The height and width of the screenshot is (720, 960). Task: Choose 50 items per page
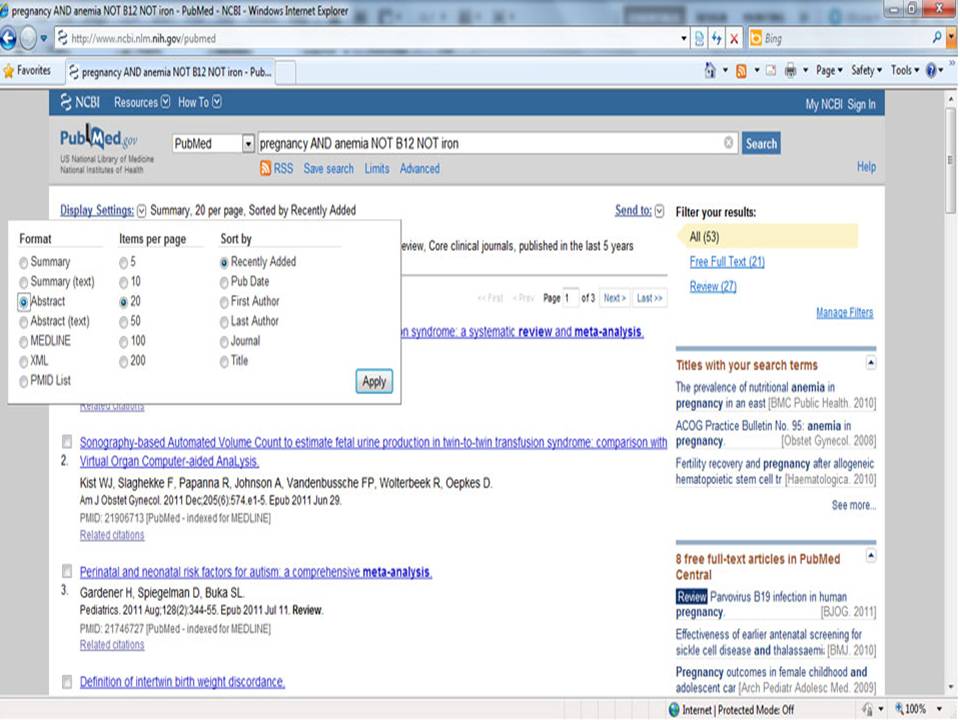tap(124, 322)
